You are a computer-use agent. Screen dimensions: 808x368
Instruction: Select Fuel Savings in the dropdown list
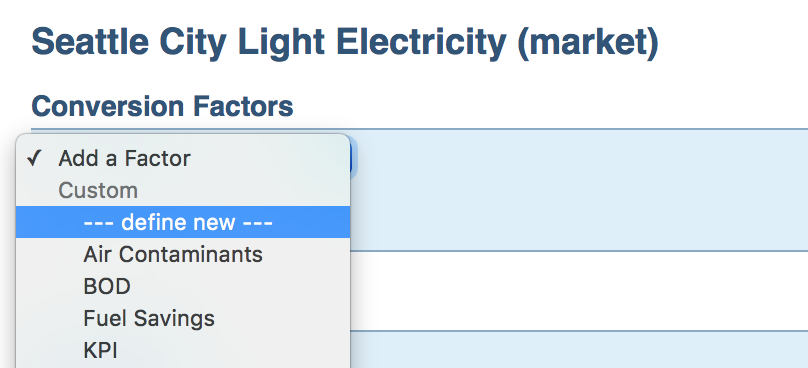coord(149,318)
